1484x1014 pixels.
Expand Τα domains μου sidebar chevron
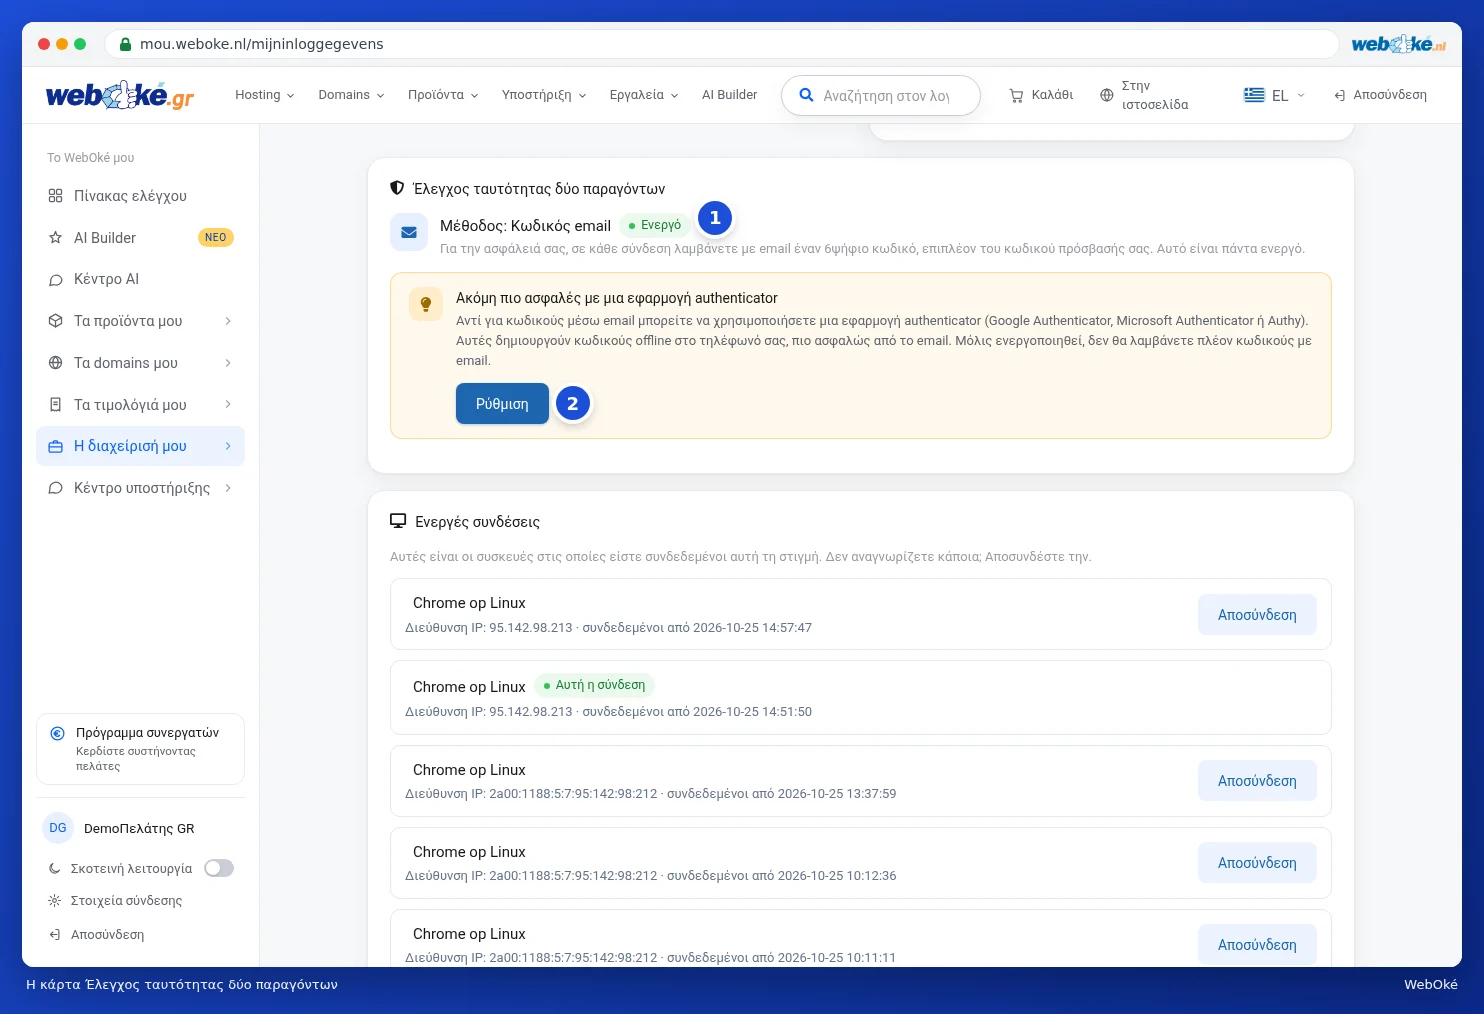tap(228, 363)
